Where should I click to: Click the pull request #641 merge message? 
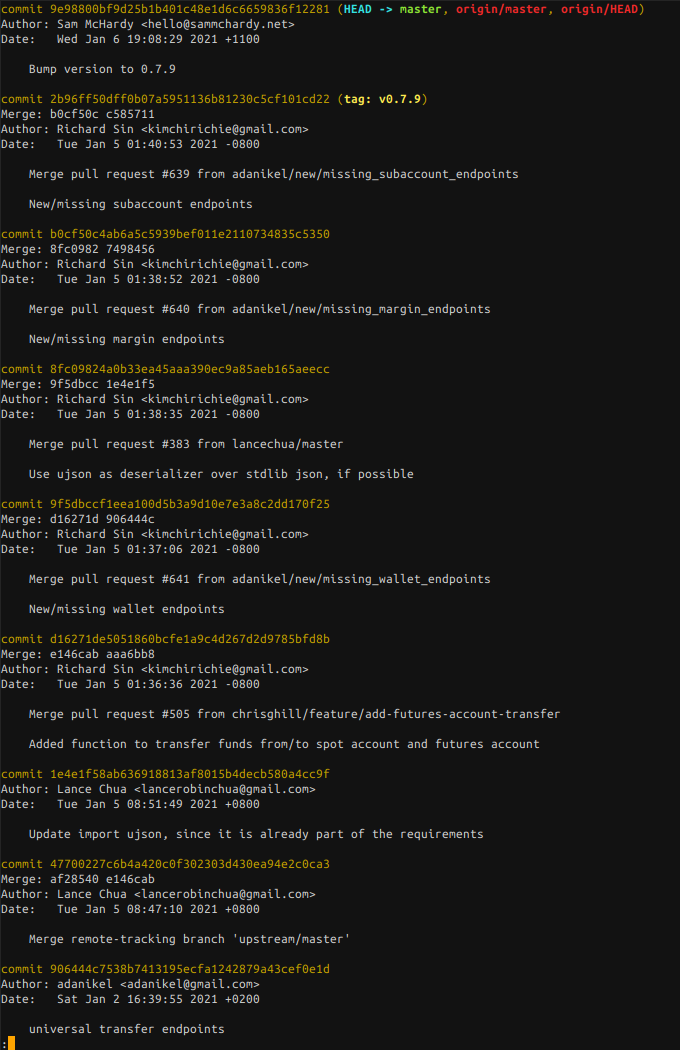[x=259, y=579]
